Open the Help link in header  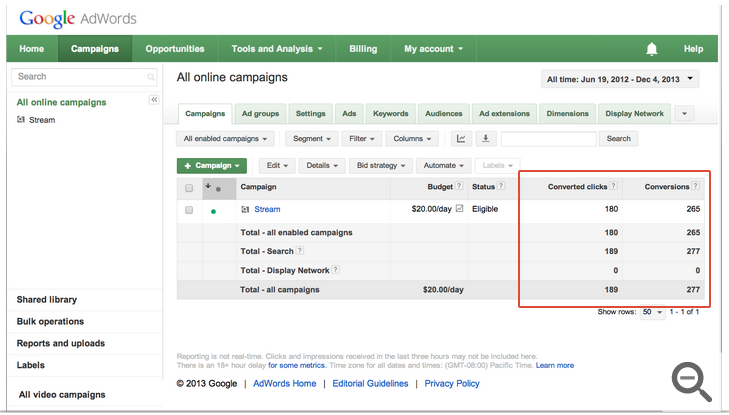tap(693, 49)
